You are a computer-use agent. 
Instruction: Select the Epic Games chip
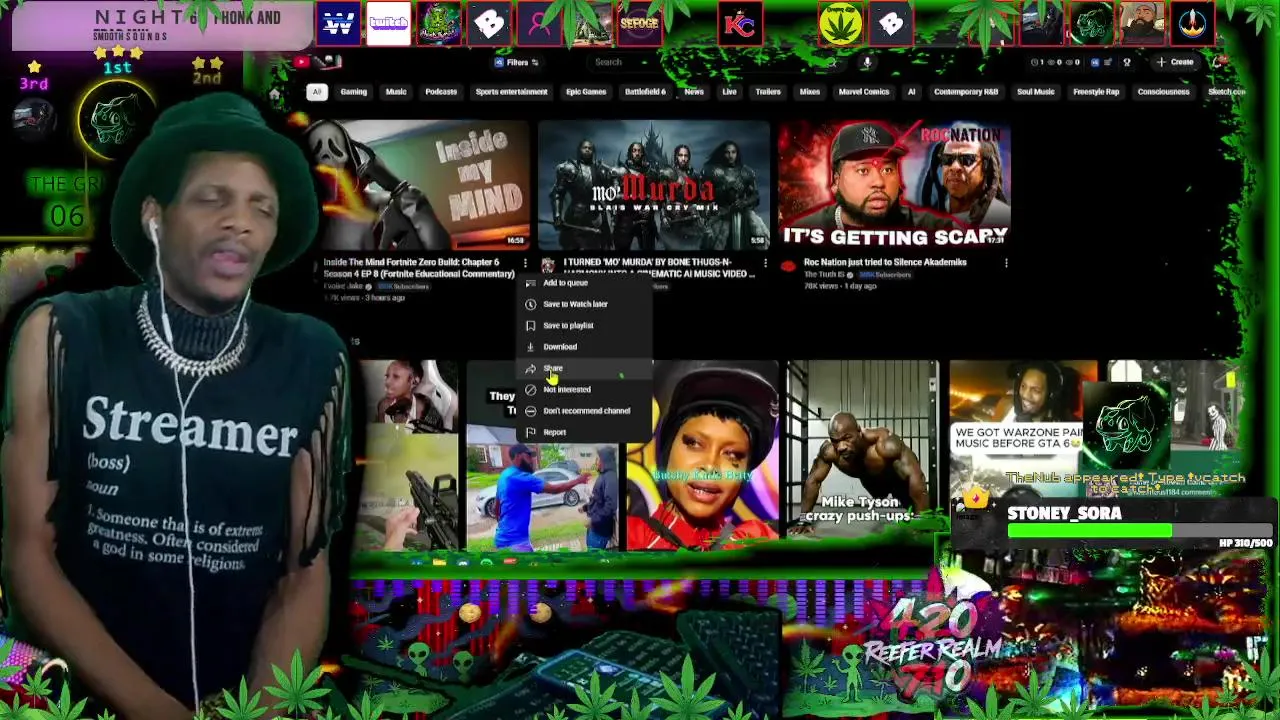click(586, 92)
